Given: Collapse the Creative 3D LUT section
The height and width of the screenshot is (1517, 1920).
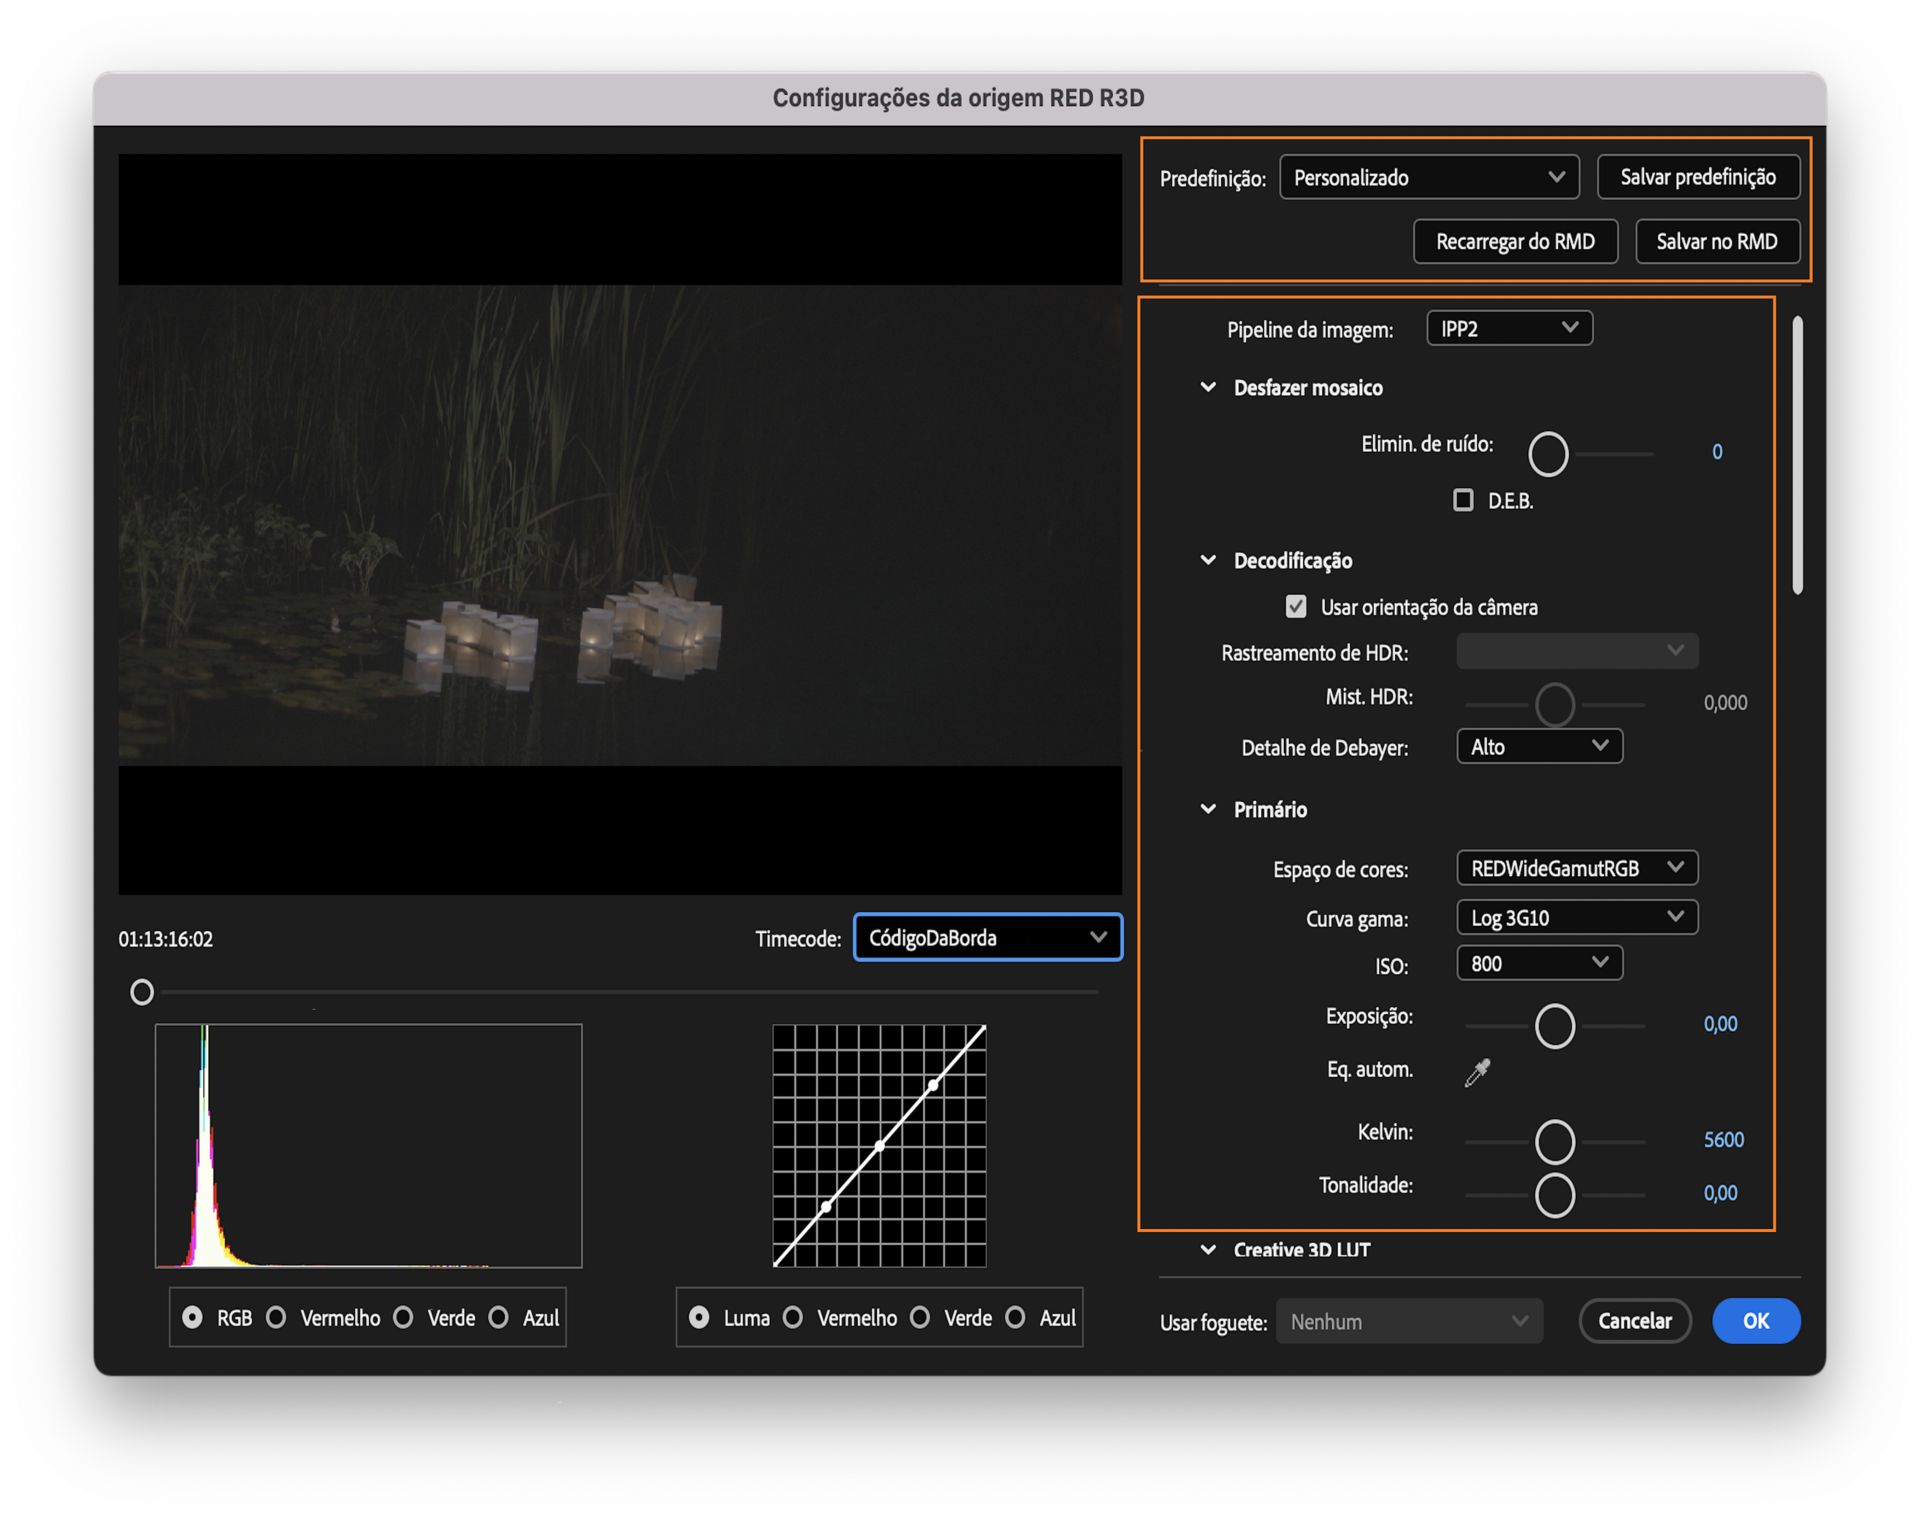Looking at the screenshot, I should [x=1208, y=1249].
